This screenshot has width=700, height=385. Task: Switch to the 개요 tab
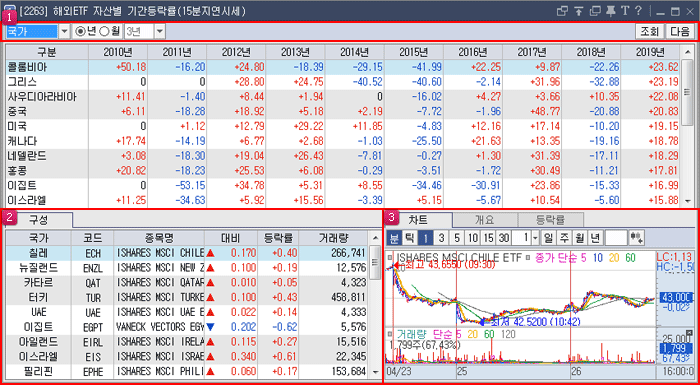point(485,220)
